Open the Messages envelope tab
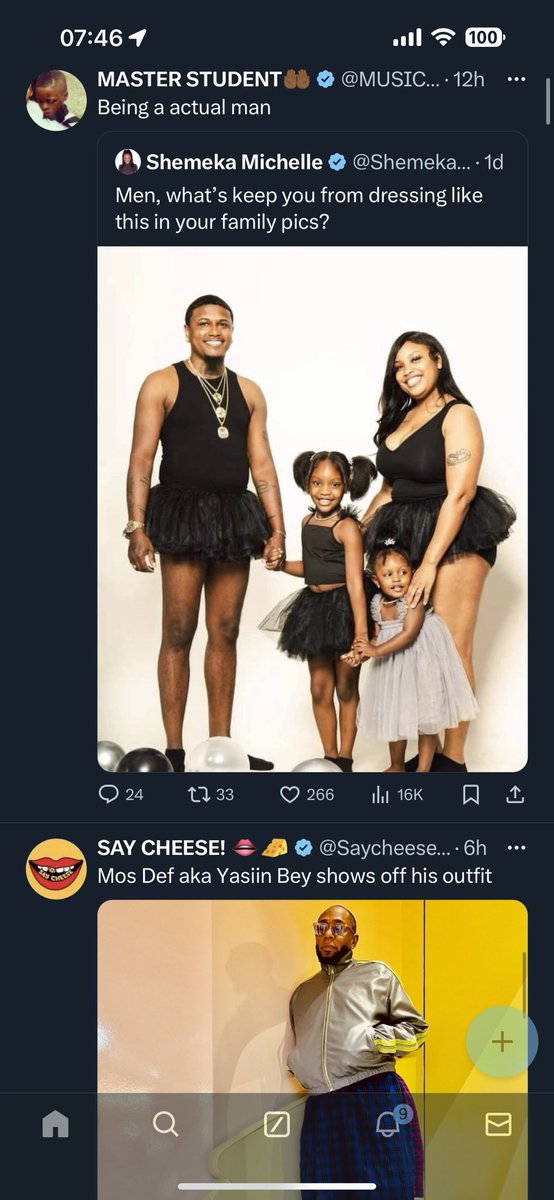This screenshot has height=1200, width=554. pyautogui.click(x=498, y=1125)
